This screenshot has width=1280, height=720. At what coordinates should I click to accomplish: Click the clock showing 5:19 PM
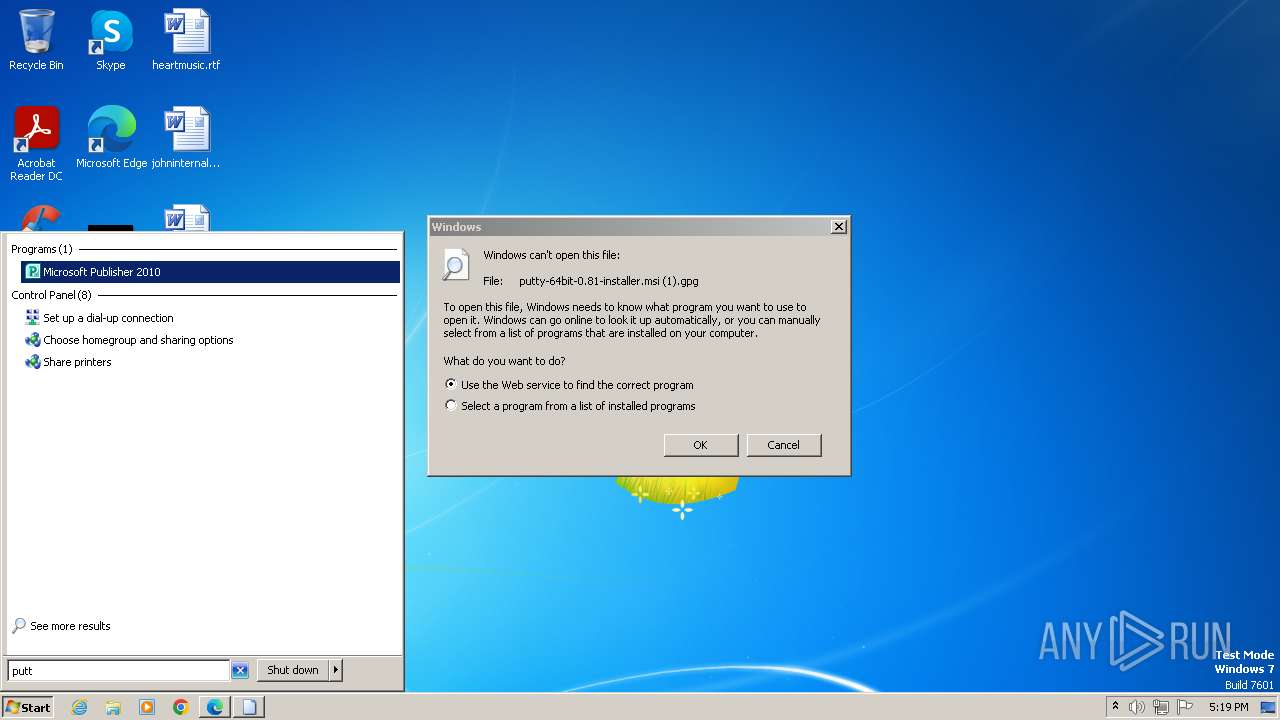coord(1229,707)
